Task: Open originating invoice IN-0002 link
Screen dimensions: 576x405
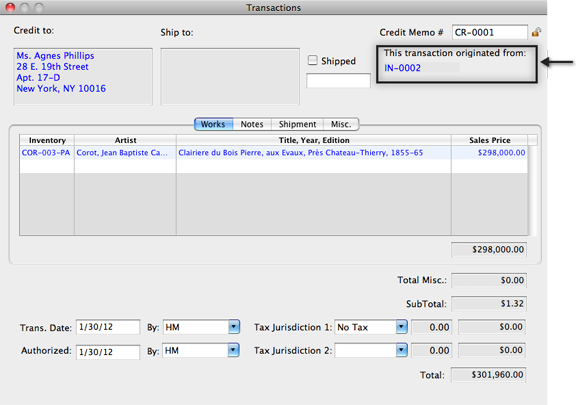Action: [403, 68]
